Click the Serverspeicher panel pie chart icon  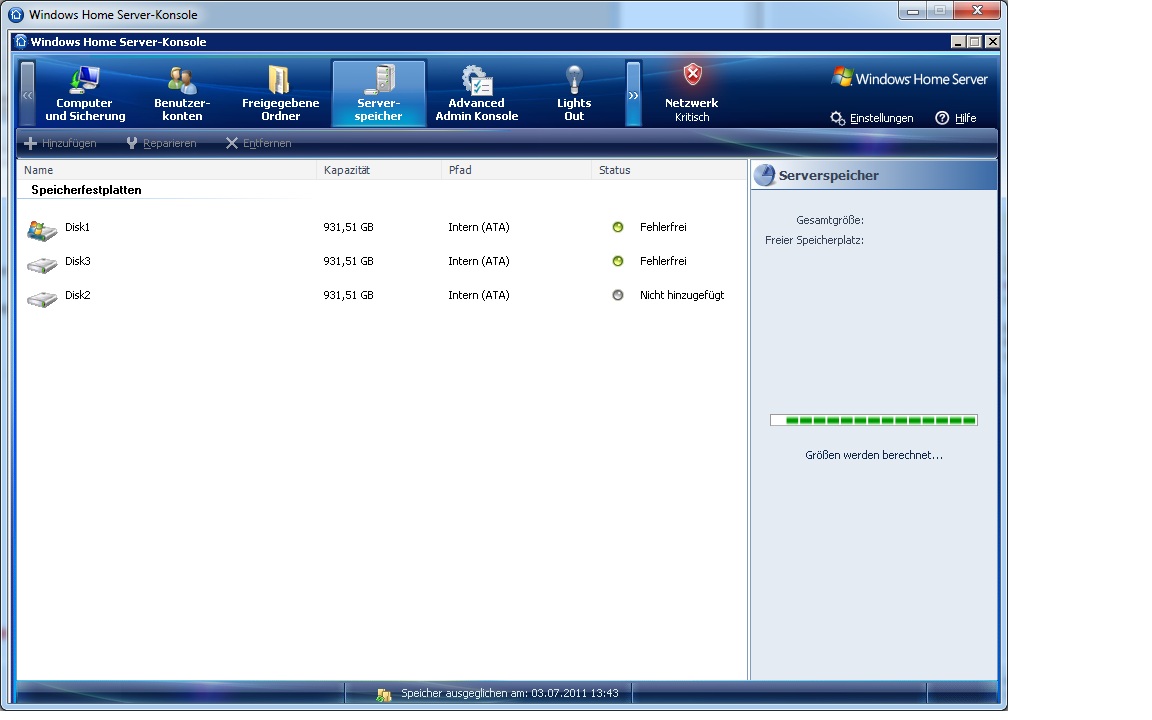click(765, 175)
